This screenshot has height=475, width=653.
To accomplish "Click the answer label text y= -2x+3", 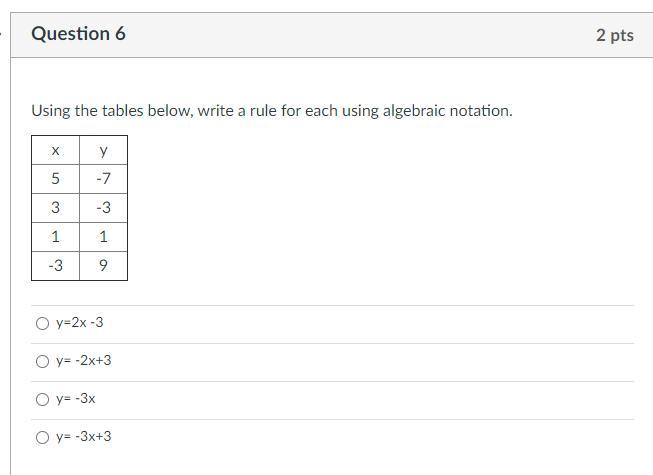I will coord(84,361).
